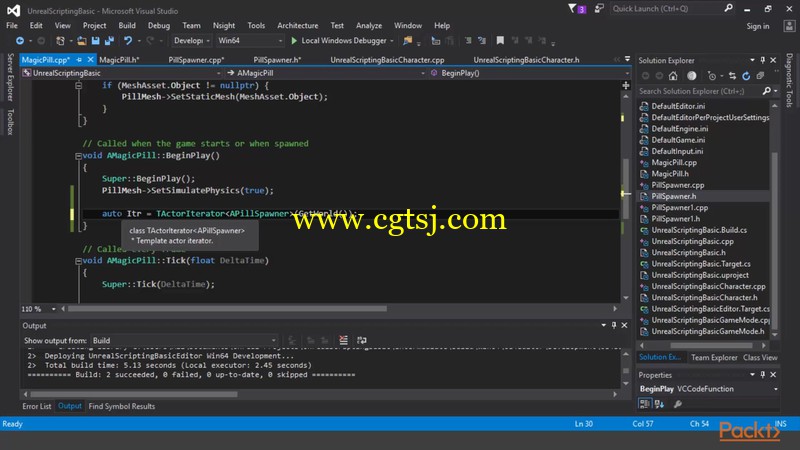Open the Toolbox side tab

[10, 121]
